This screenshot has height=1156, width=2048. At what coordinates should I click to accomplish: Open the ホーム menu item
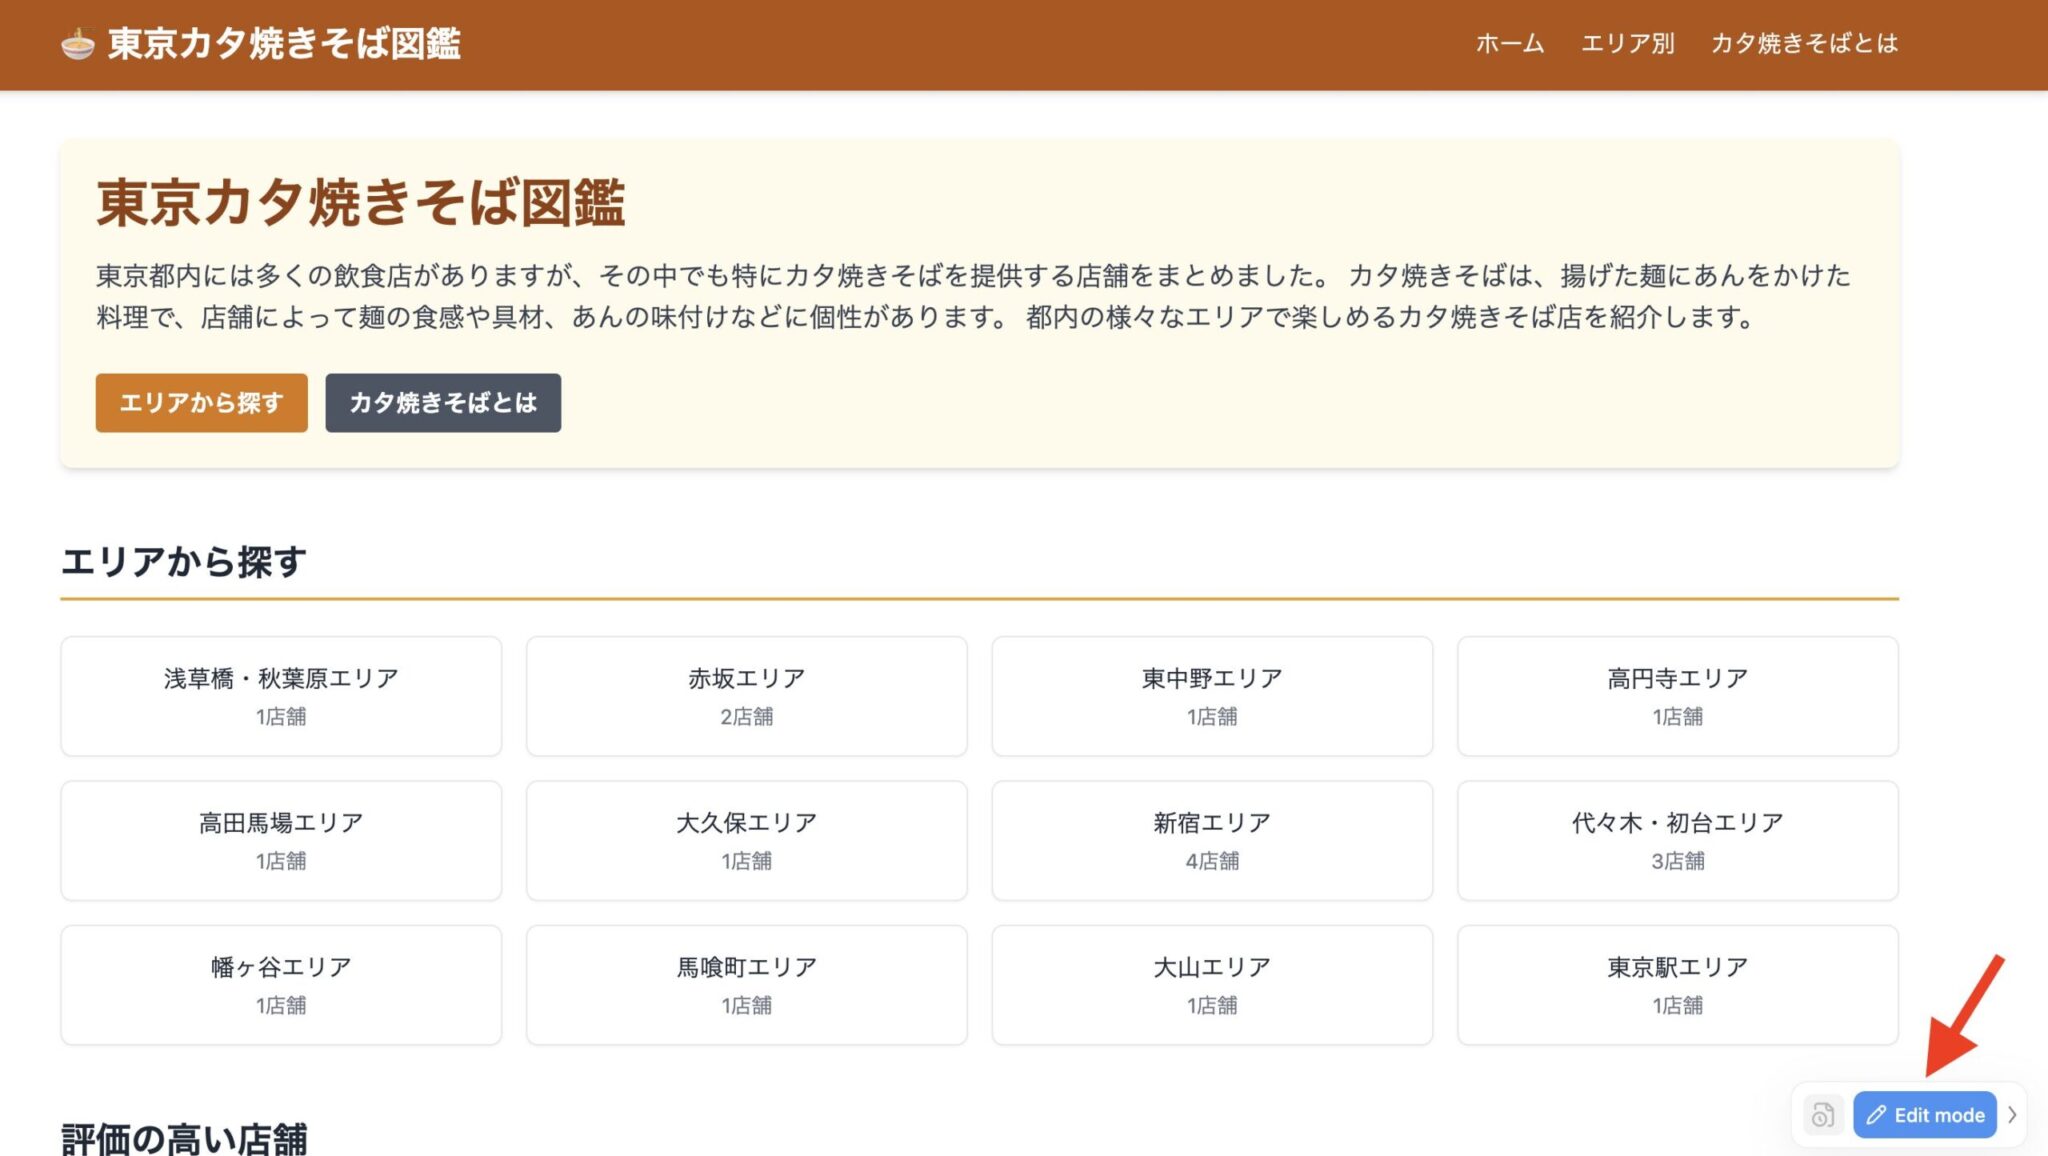pos(1507,43)
